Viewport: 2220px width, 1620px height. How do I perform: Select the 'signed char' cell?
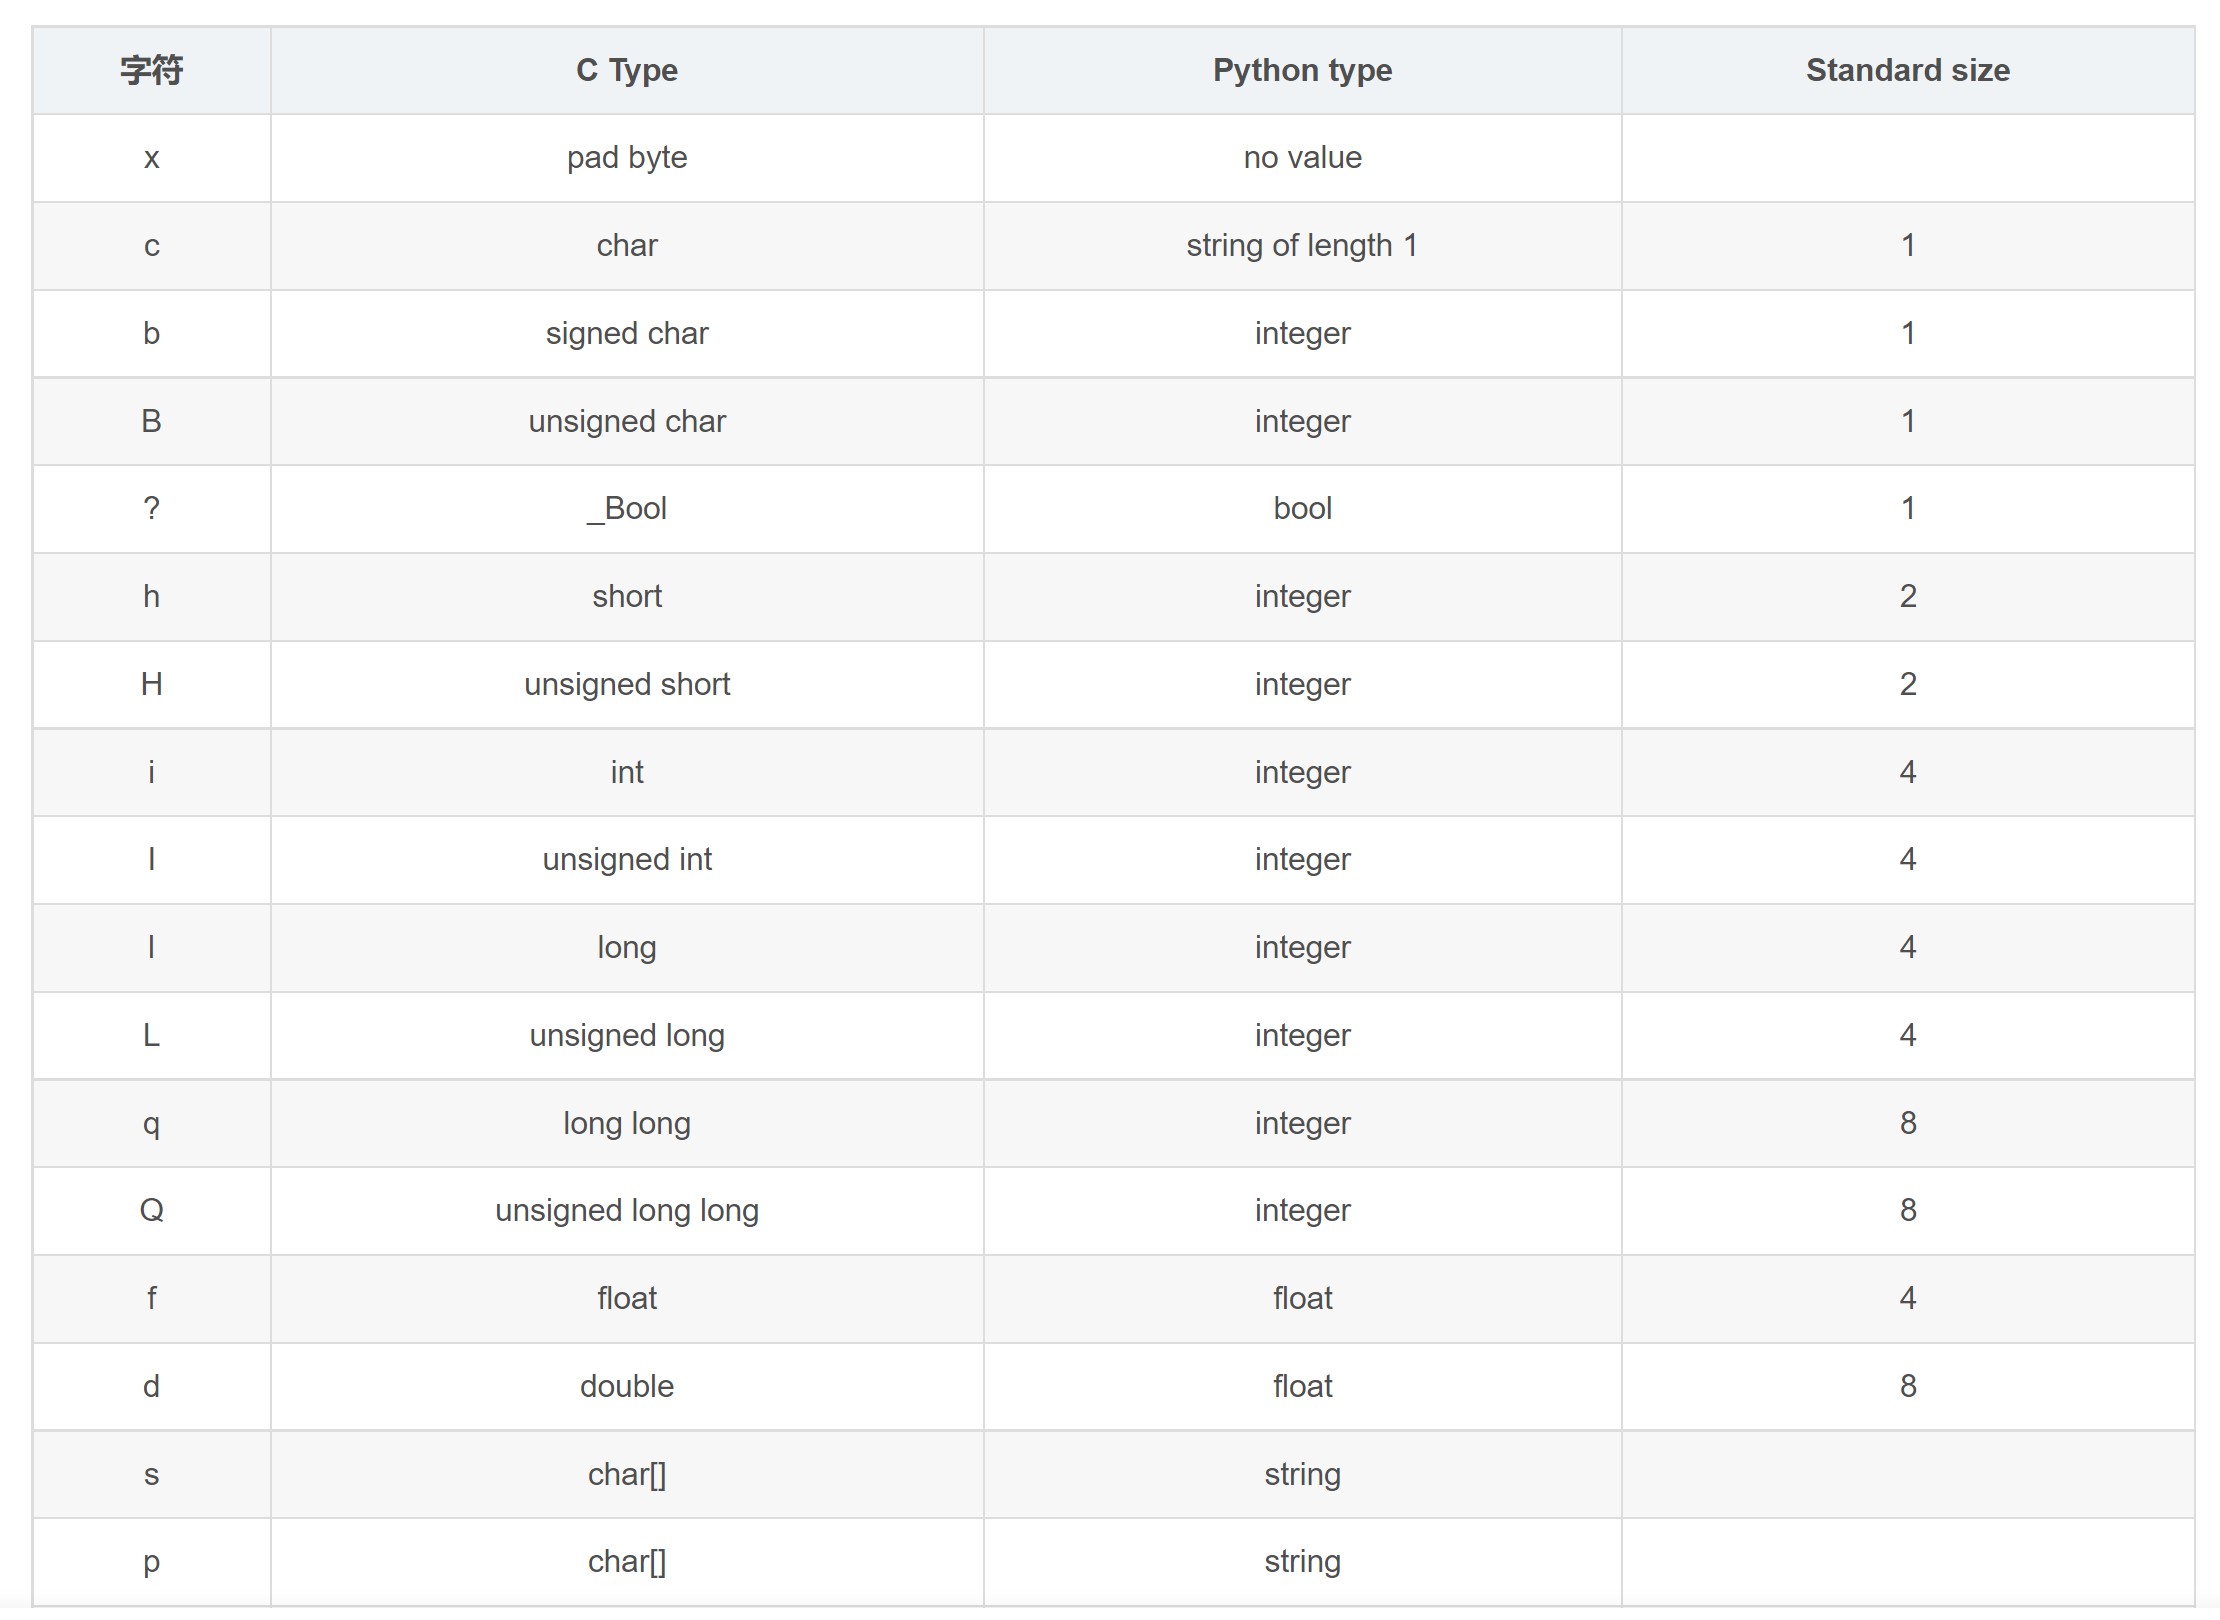[x=627, y=333]
